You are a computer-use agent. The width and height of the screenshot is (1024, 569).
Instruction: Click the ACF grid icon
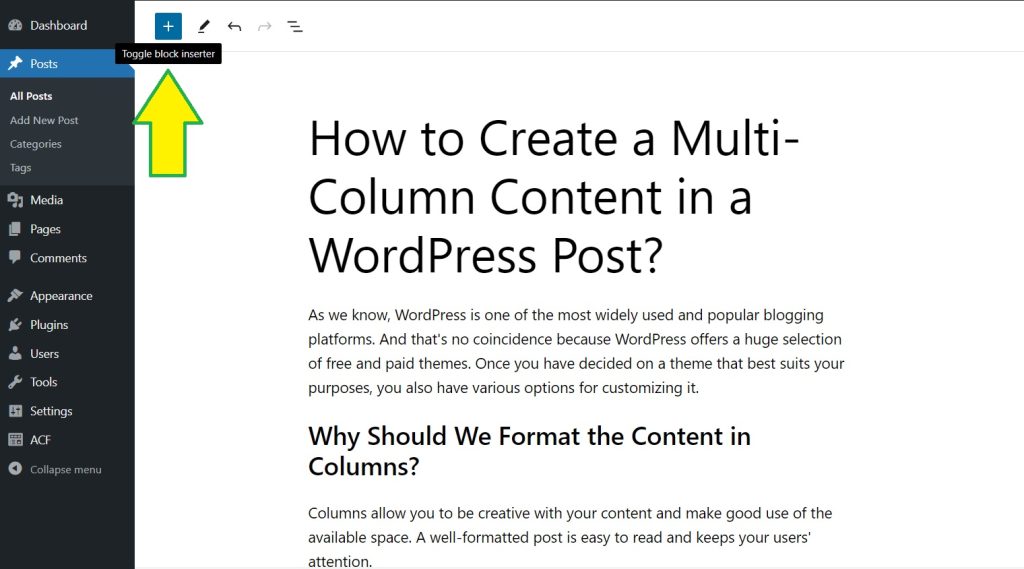pos(15,440)
